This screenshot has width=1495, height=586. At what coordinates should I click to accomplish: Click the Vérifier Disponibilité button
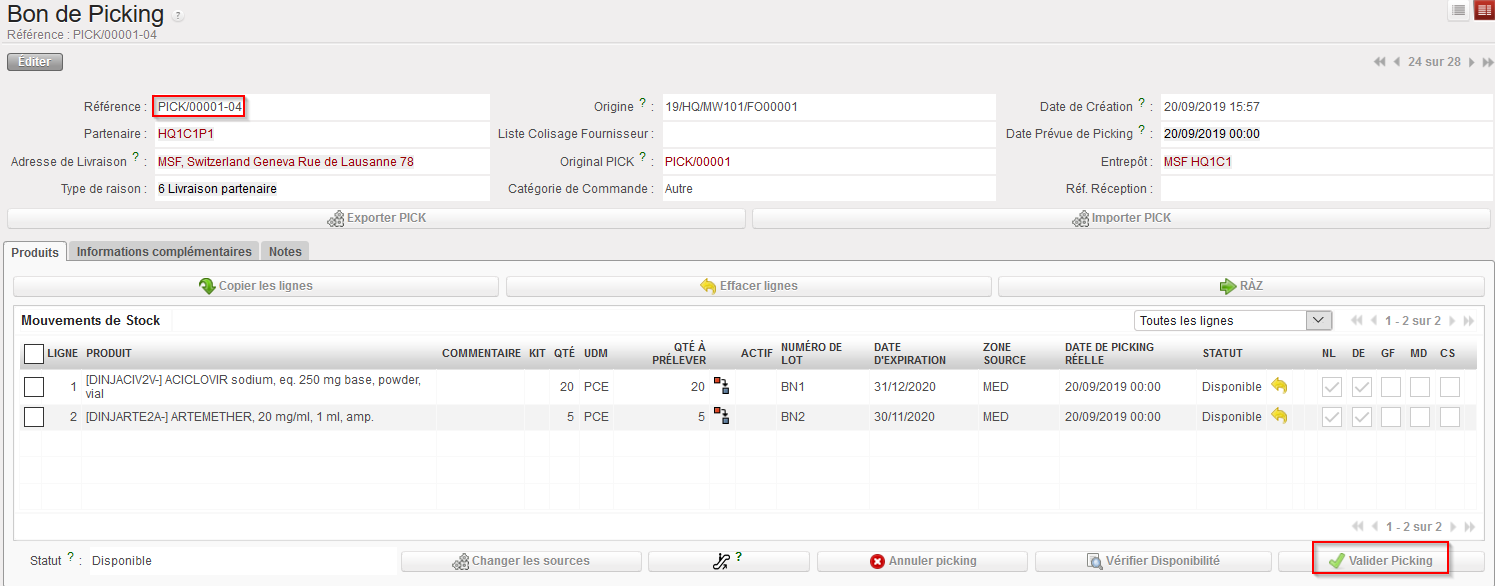point(1153,561)
